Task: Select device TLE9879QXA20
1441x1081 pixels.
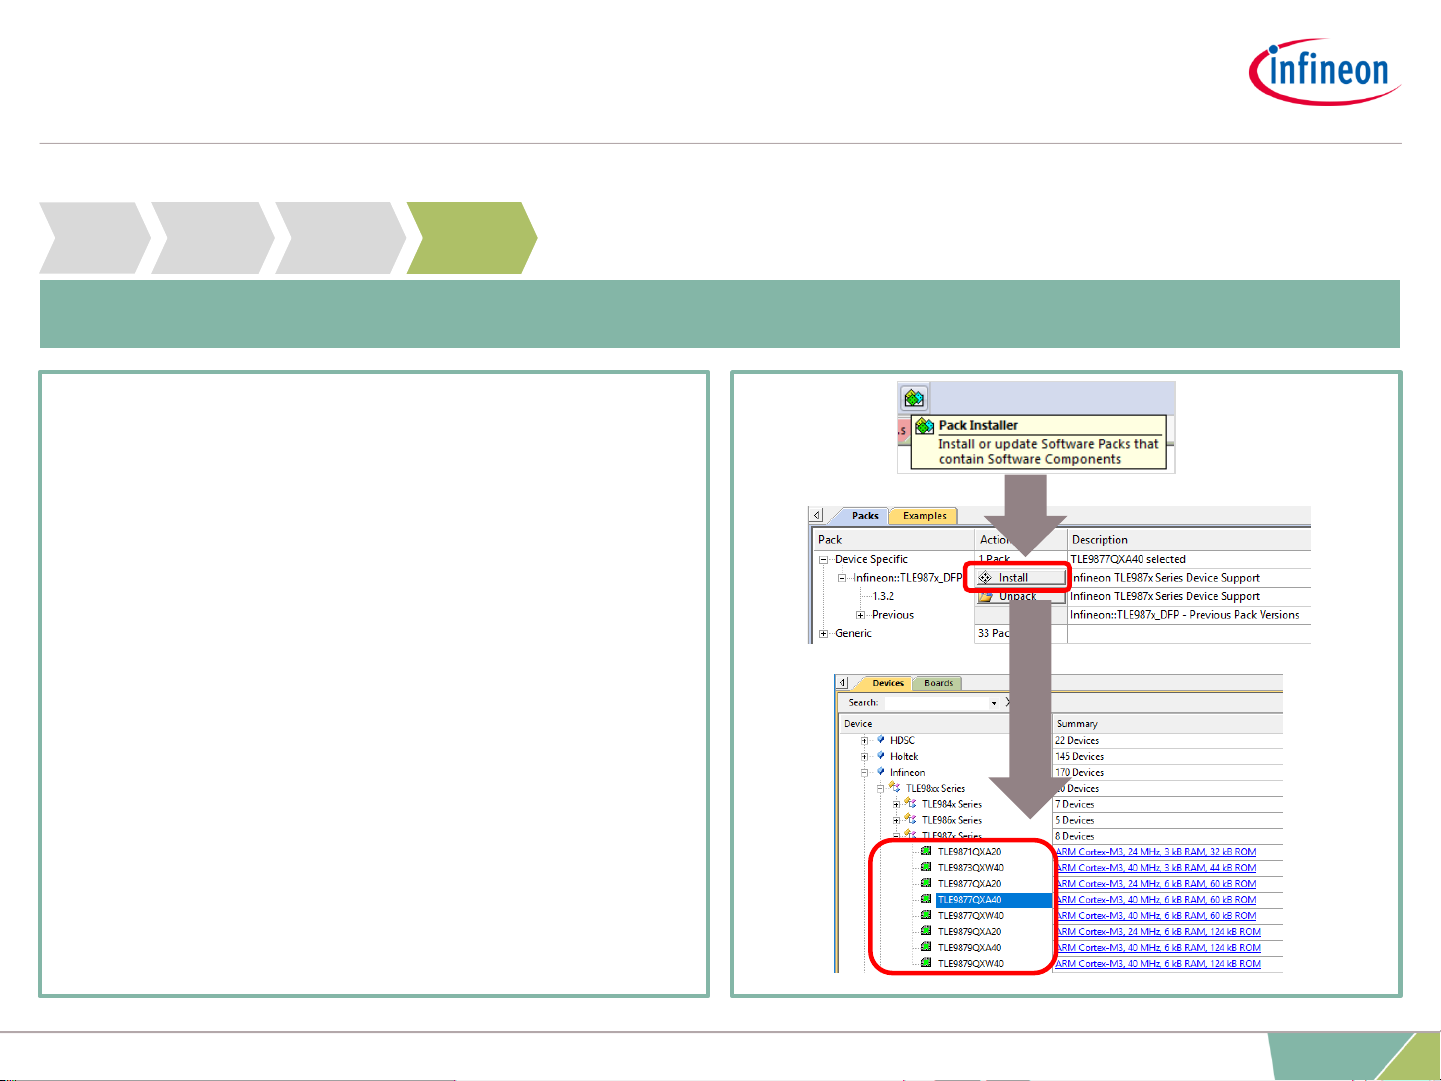Action: point(969,932)
